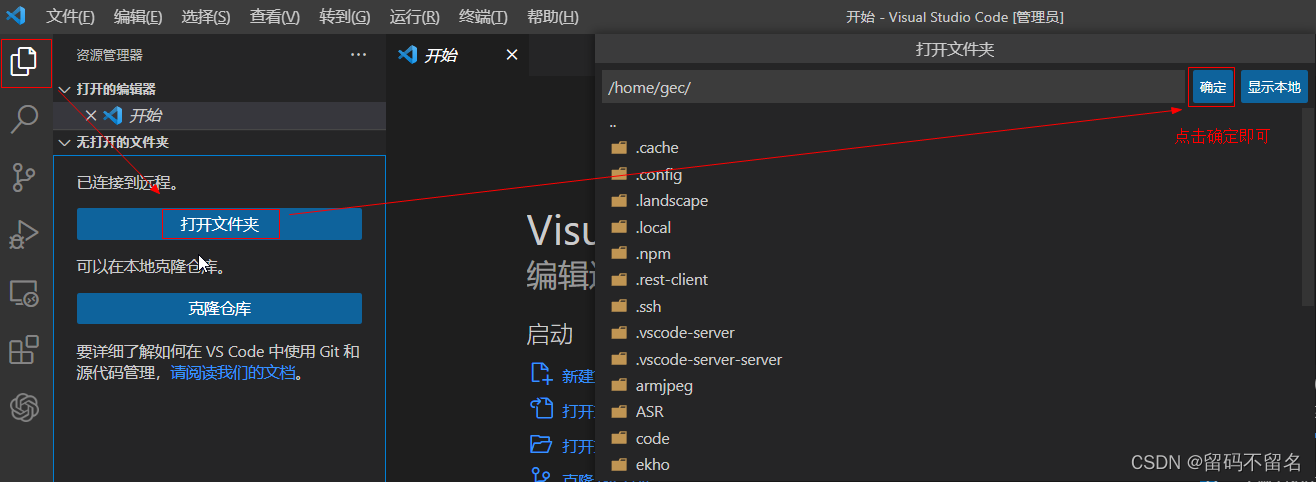1316x482 pixels.
Task: Select 开始 in open editors list
Action: click(220, 115)
